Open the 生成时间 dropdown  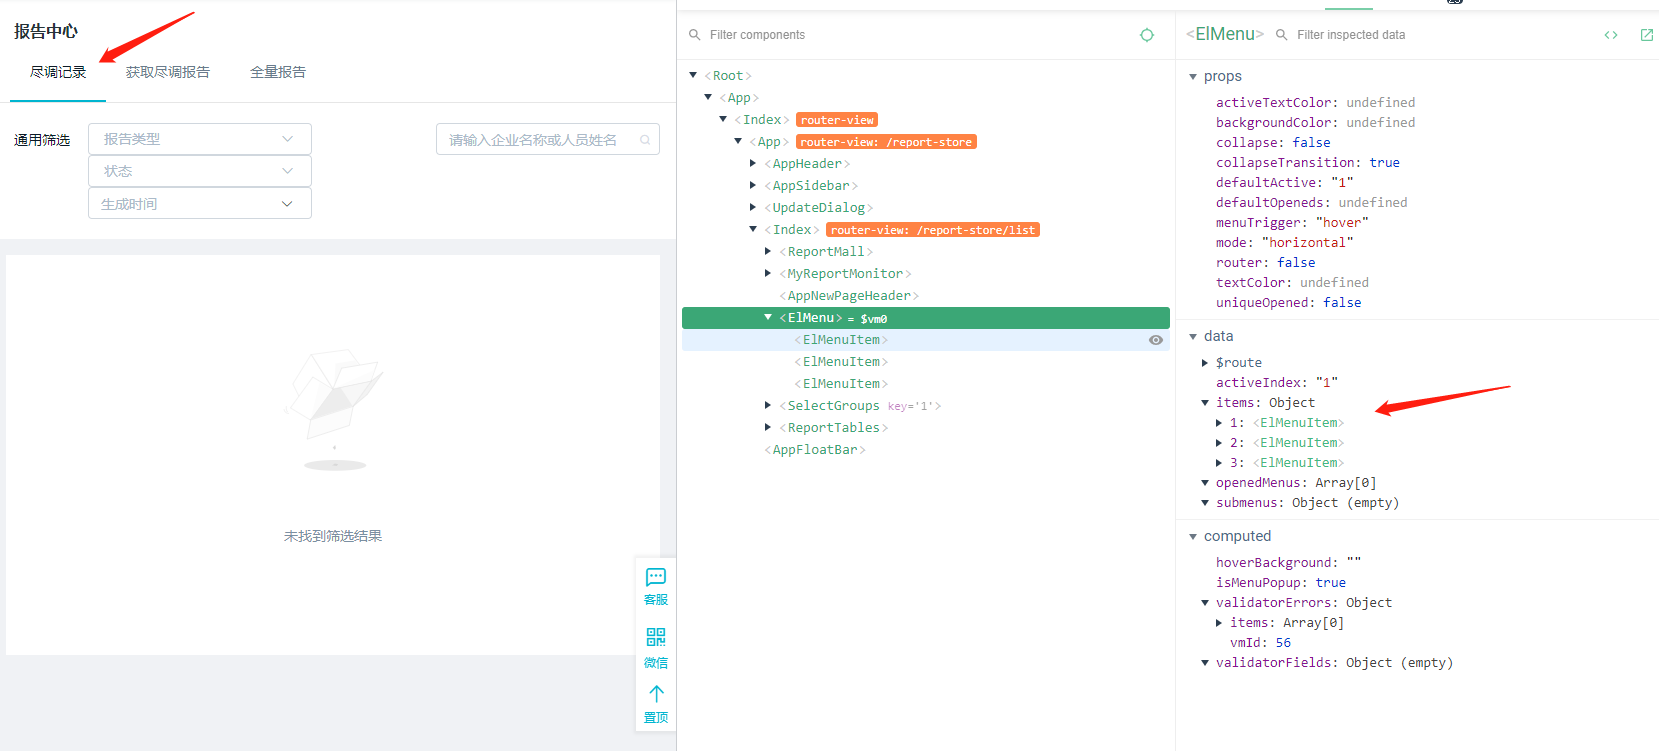pyautogui.click(x=199, y=204)
